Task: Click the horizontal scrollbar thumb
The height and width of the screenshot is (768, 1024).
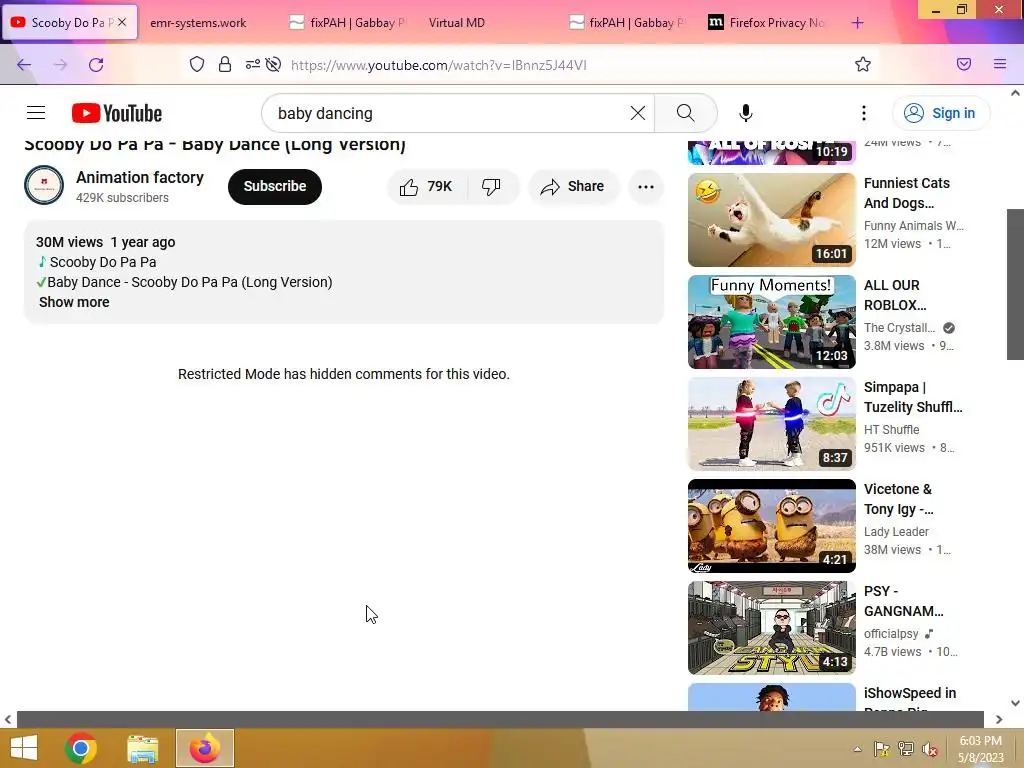Action: [x=500, y=719]
